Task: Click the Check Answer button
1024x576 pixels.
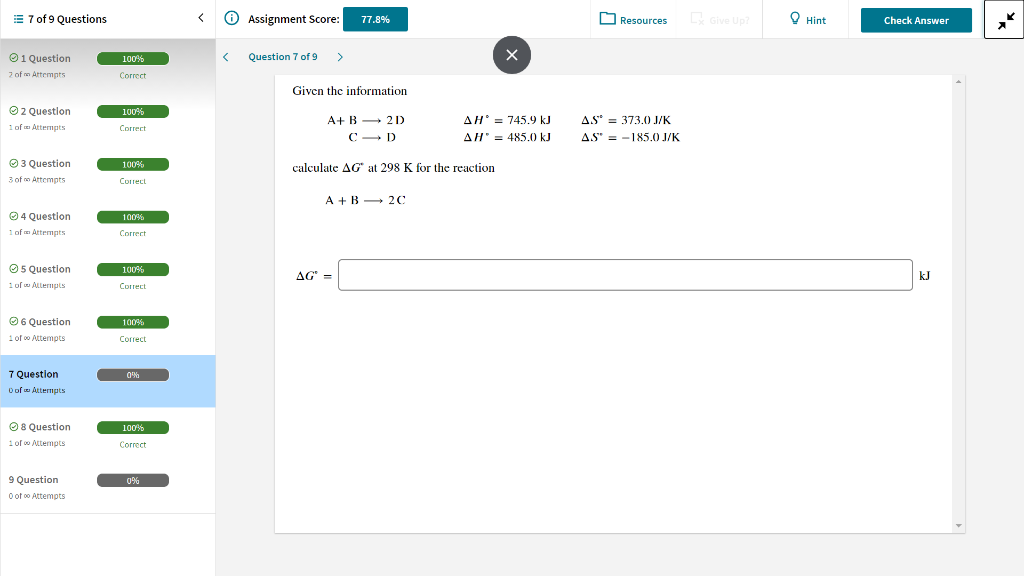Action: click(915, 19)
